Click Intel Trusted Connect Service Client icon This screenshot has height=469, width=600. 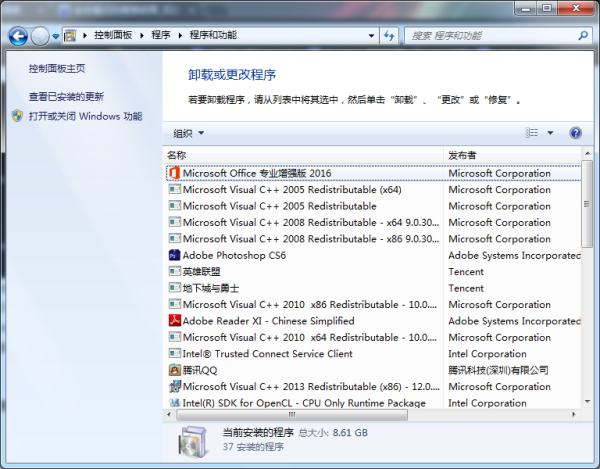[174, 353]
